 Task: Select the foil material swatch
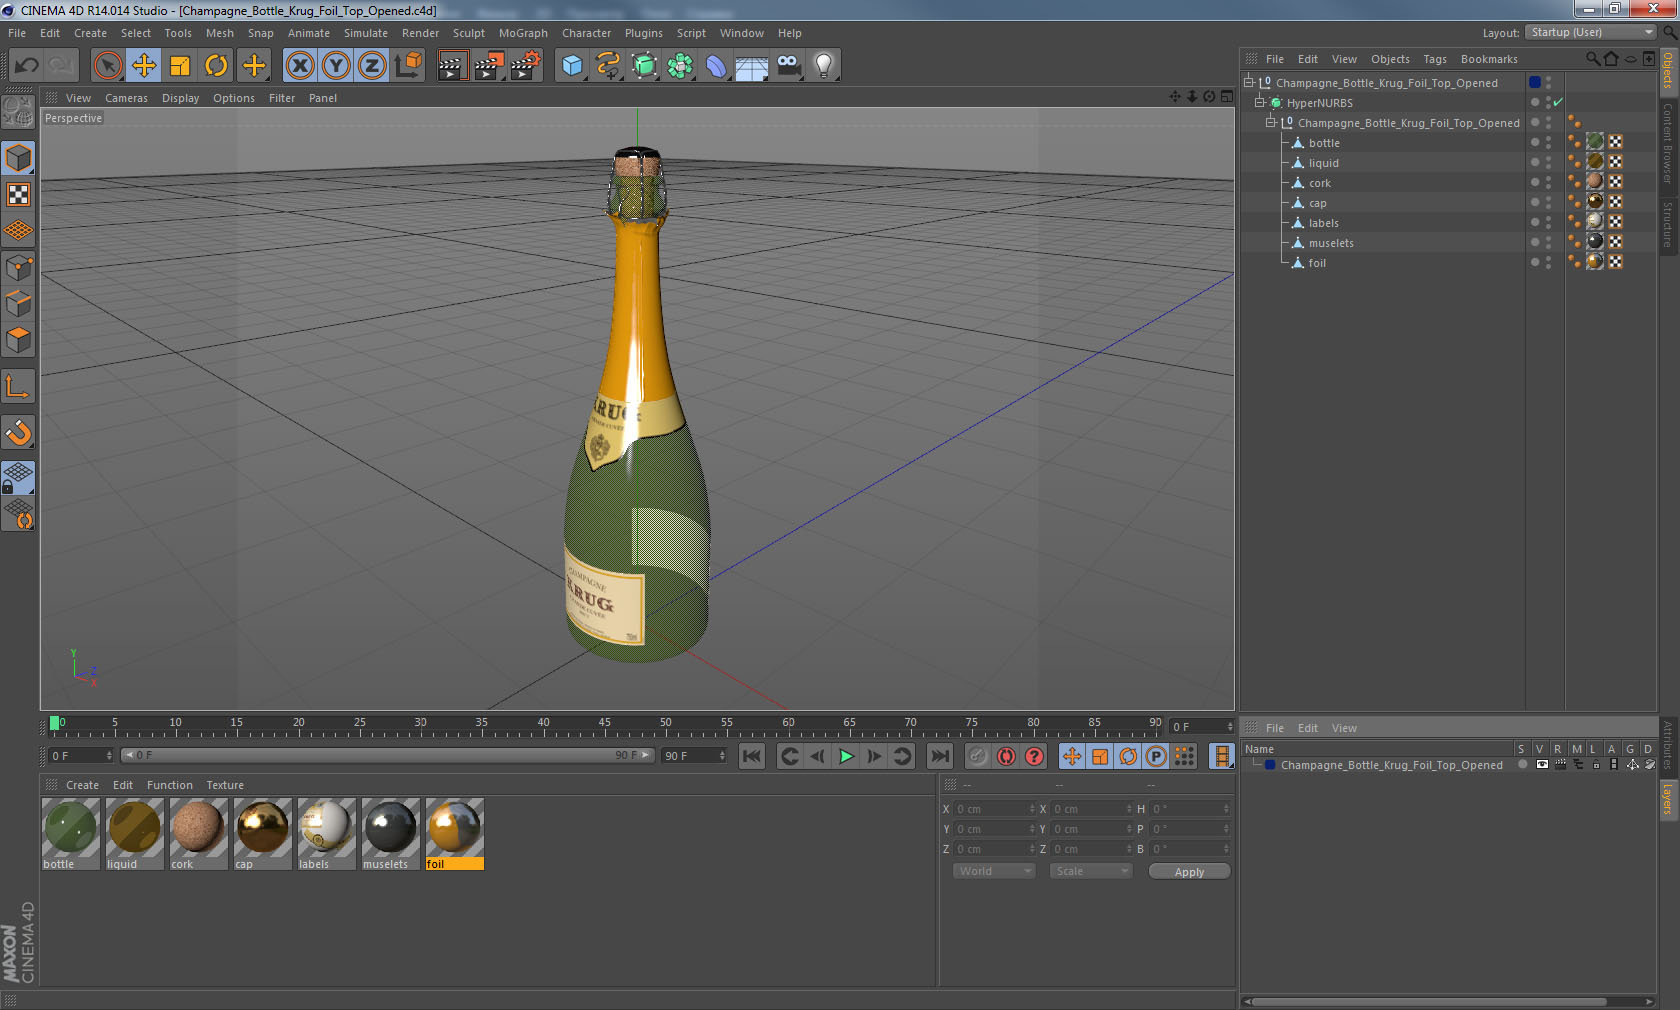pyautogui.click(x=454, y=828)
